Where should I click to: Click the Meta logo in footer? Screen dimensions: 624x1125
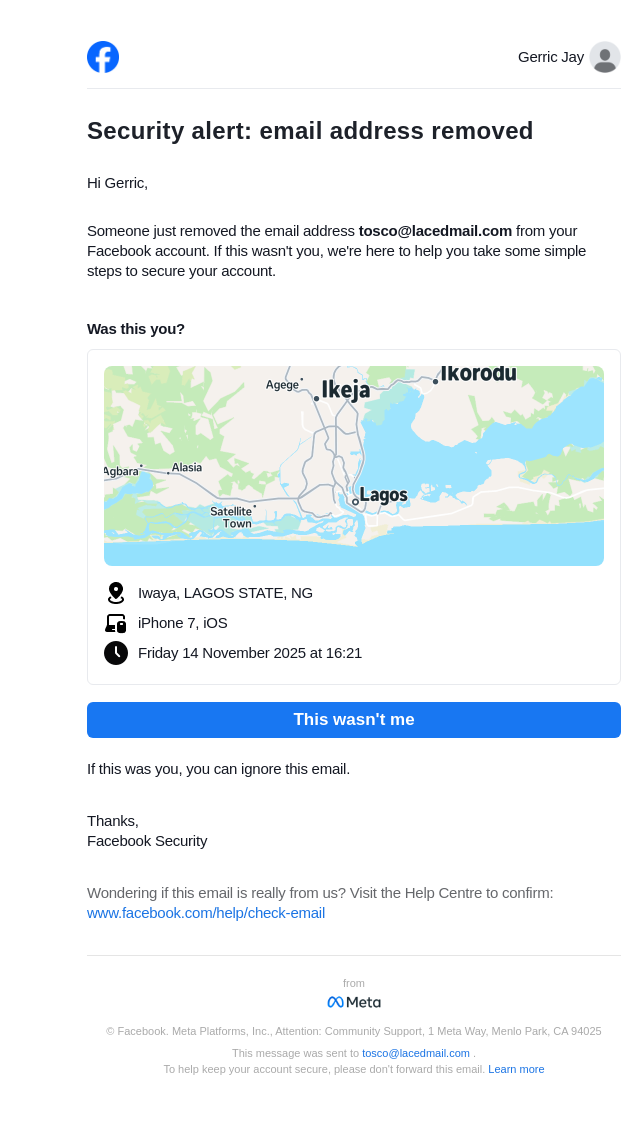tap(354, 1002)
